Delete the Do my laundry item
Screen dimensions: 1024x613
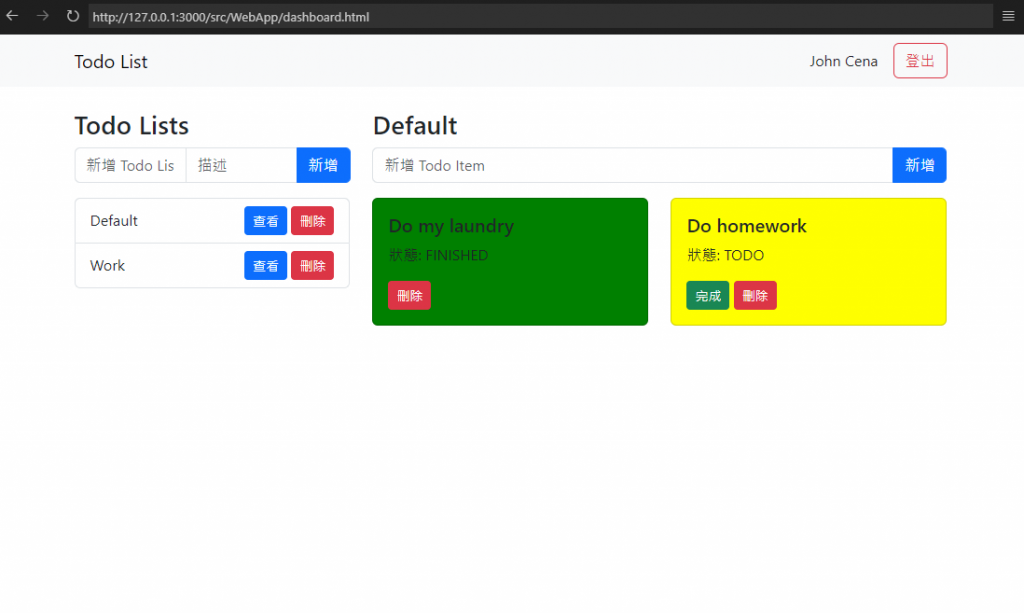tap(409, 296)
